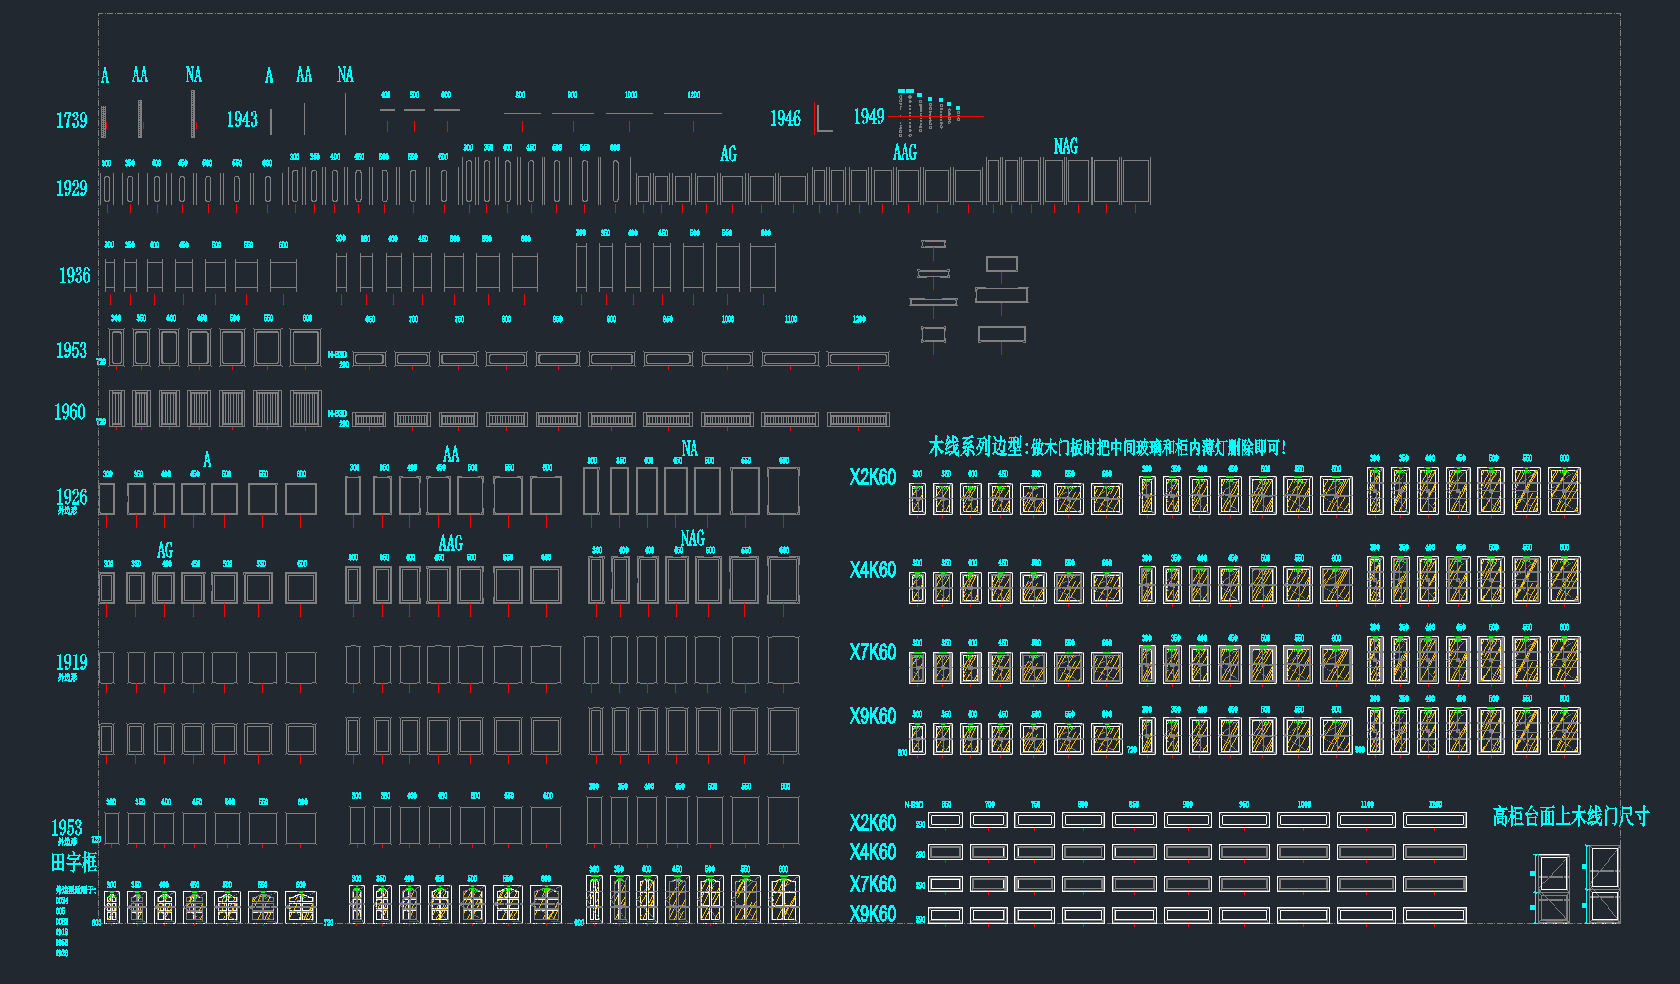
Task: Select the 1949 label text
Action: tap(868, 117)
